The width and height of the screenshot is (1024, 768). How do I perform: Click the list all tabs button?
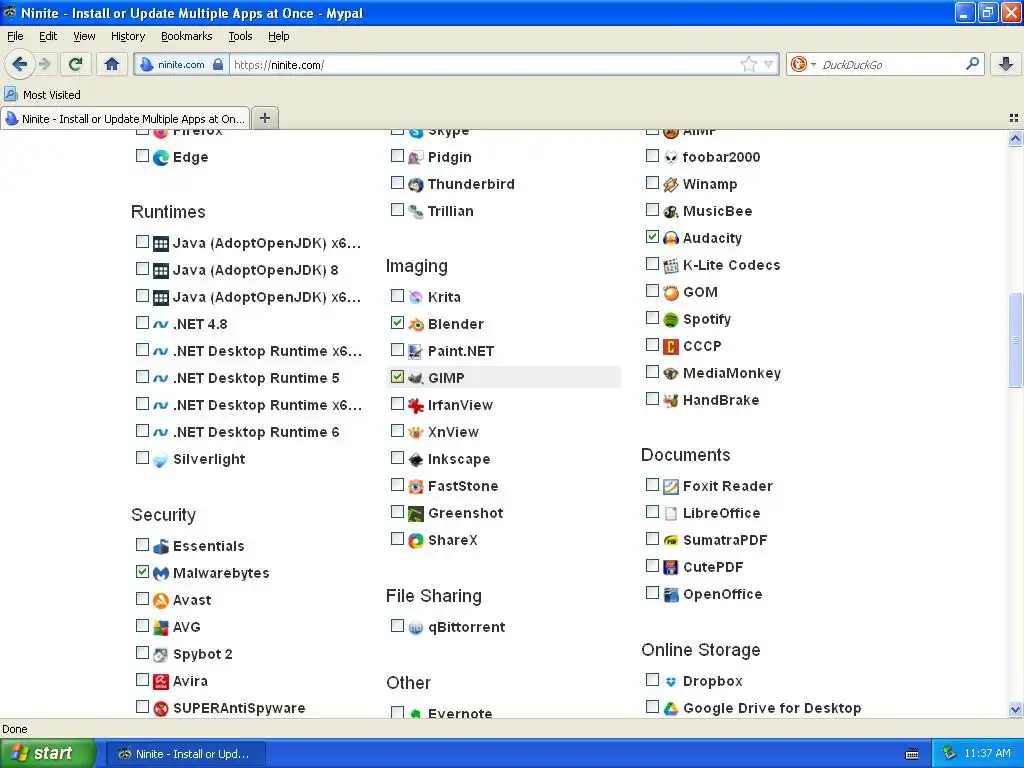tap(1014, 118)
